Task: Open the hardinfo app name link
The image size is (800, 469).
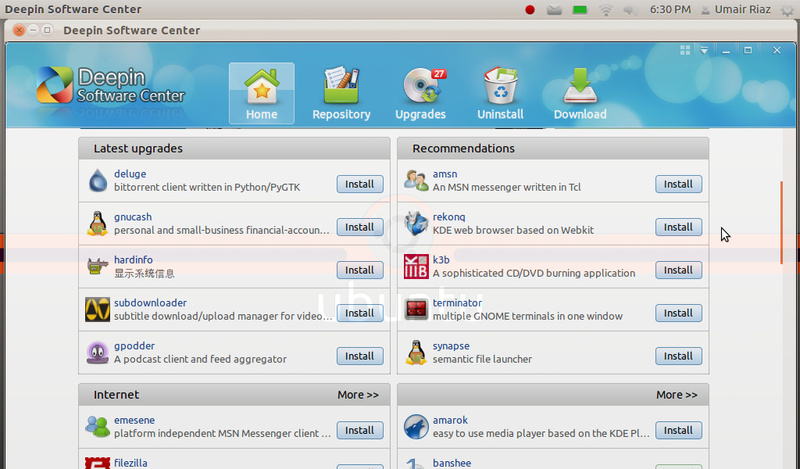Action: [133, 260]
